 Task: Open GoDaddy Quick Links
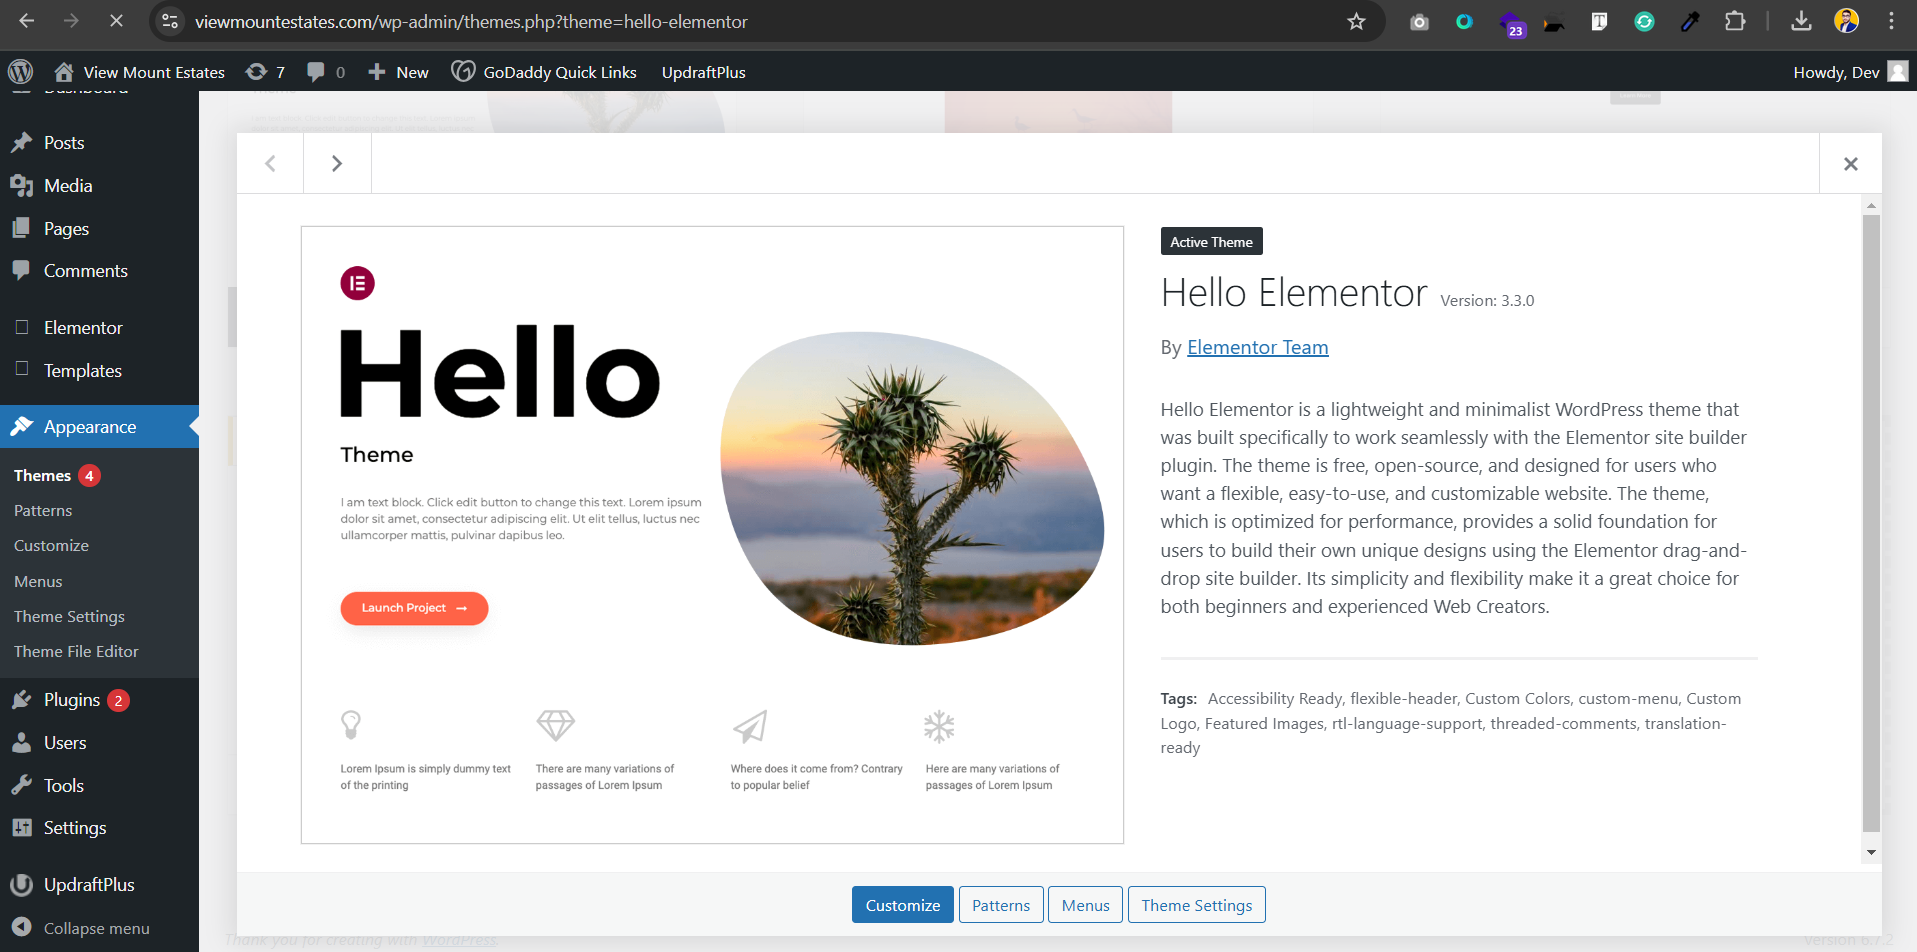tap(544, 72)
